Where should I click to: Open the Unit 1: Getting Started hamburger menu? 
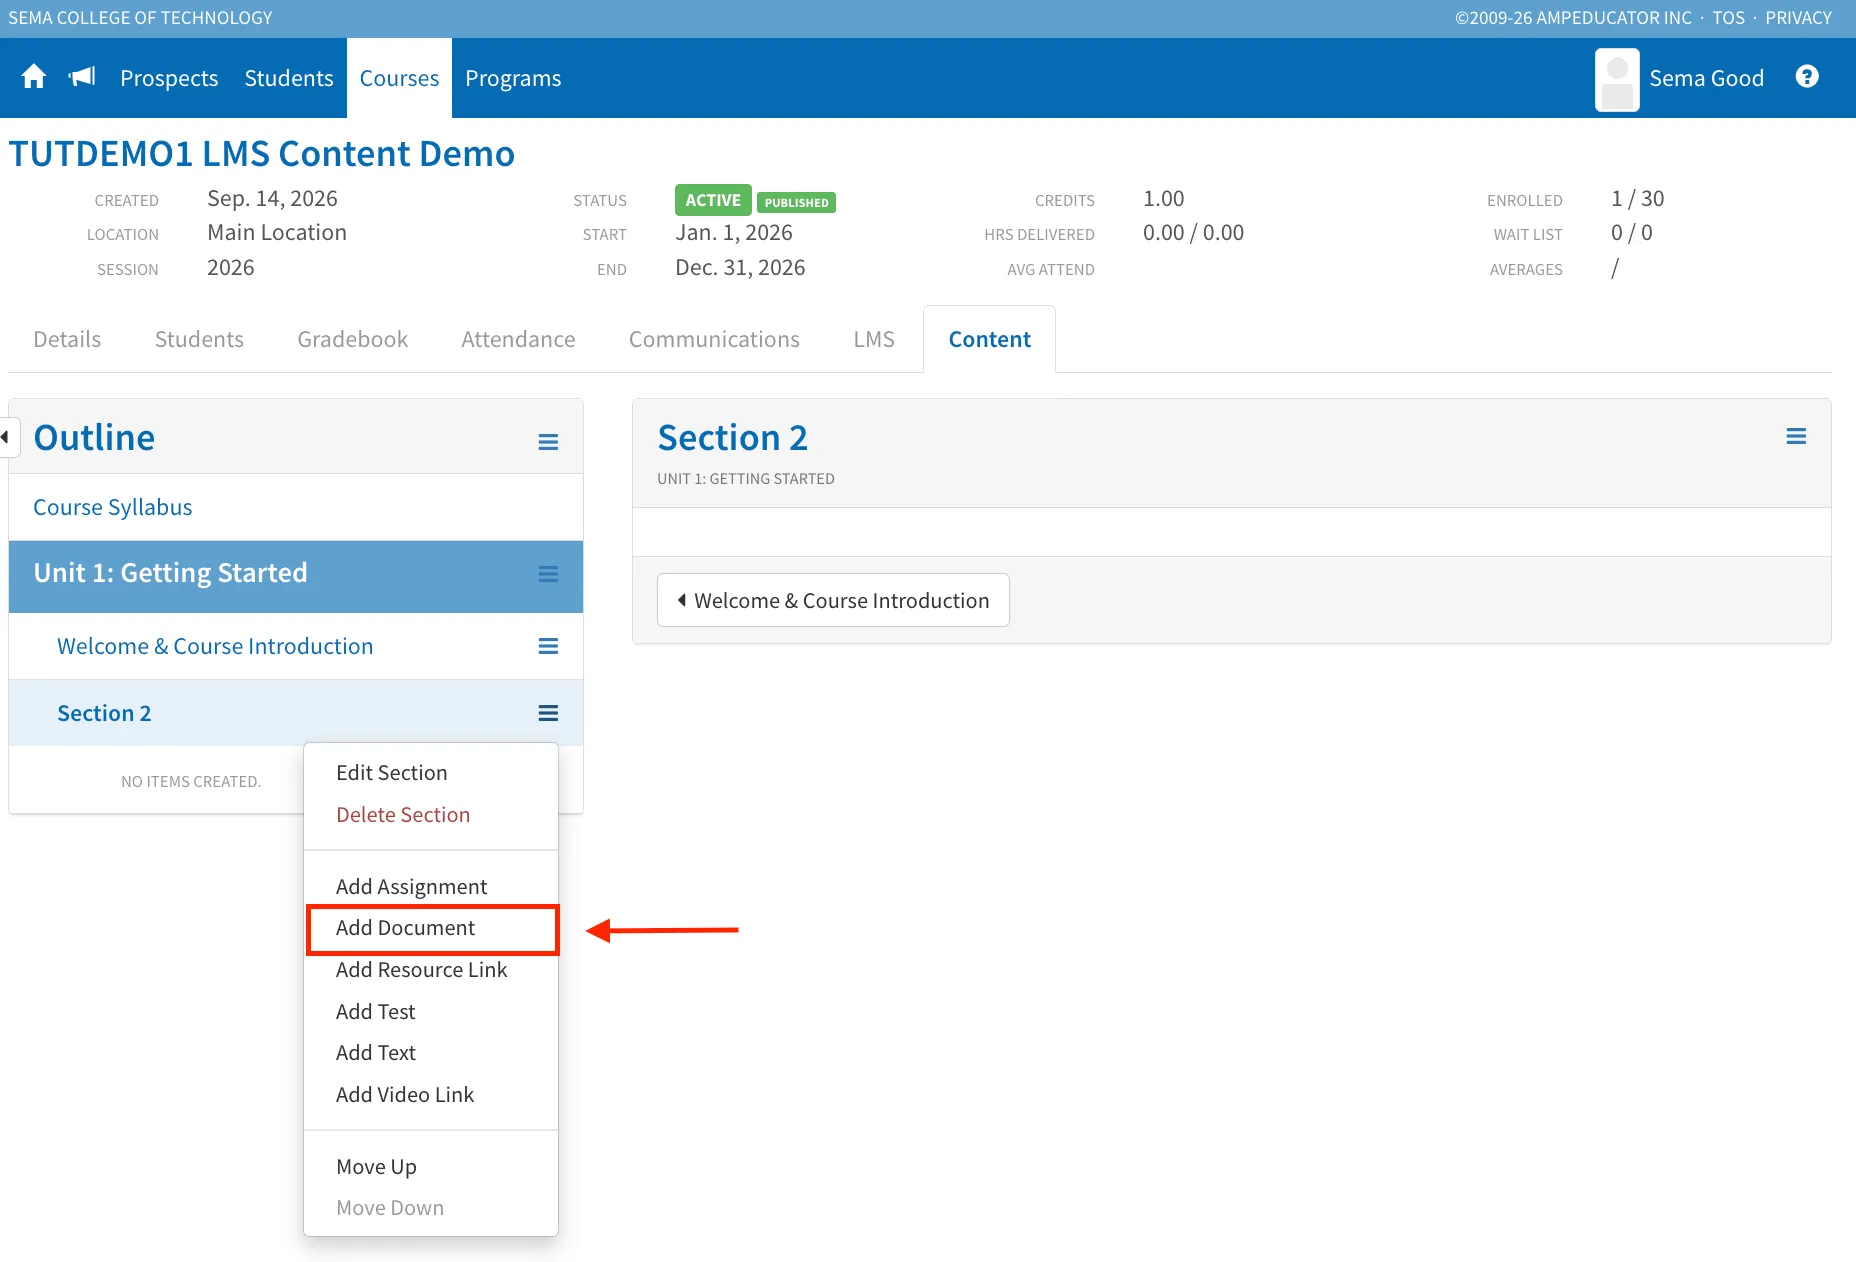click(548, 574)
